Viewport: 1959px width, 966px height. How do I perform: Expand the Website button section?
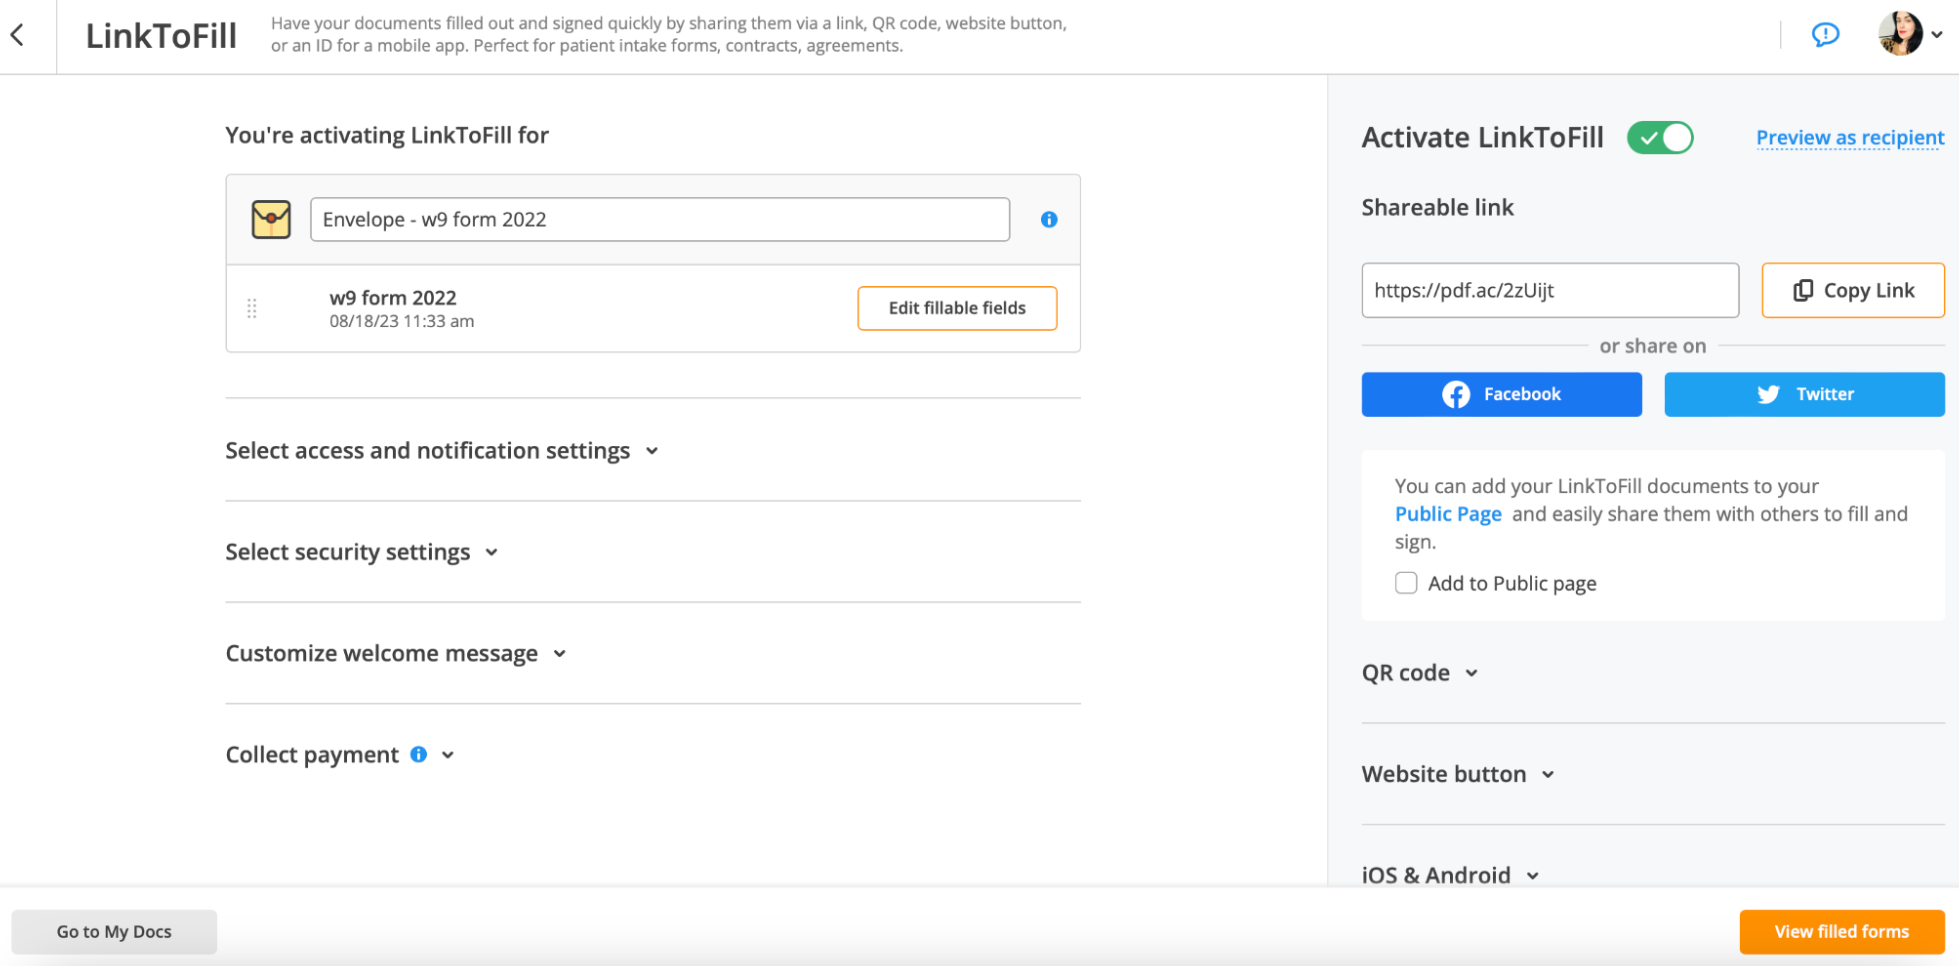click(x=1458, y=774)
